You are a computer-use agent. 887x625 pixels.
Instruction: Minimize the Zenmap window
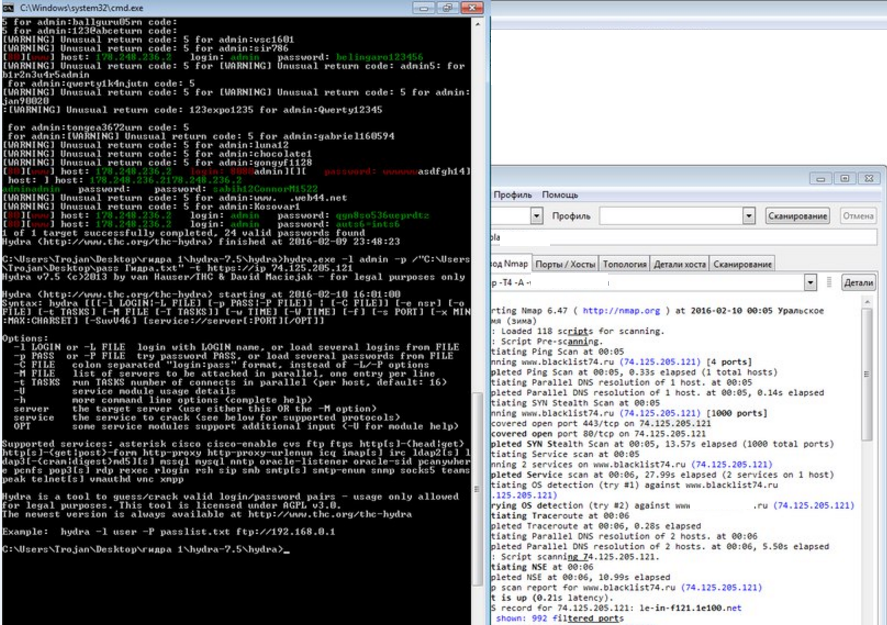(822, 178)
